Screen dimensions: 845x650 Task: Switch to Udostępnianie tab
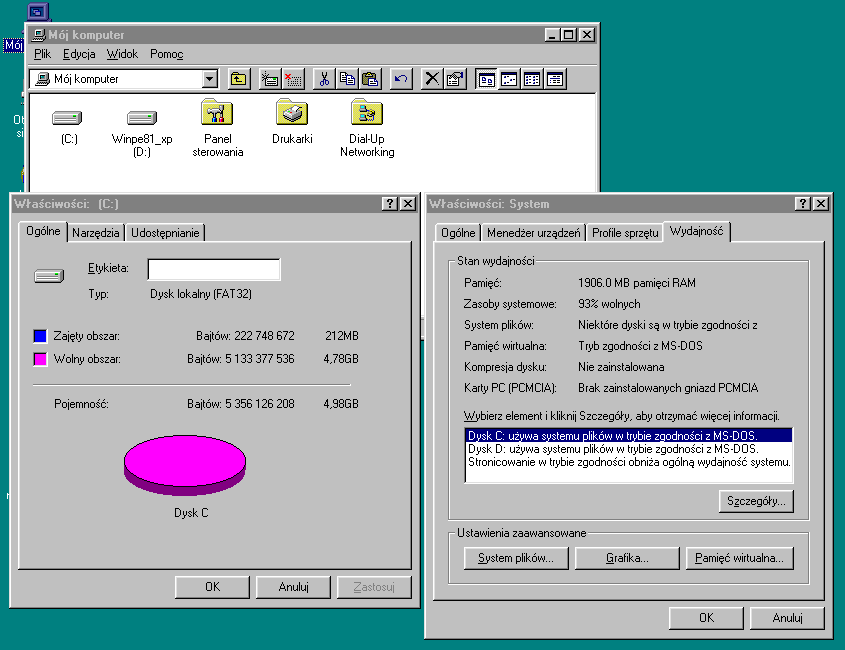click(x=165, y=233)
